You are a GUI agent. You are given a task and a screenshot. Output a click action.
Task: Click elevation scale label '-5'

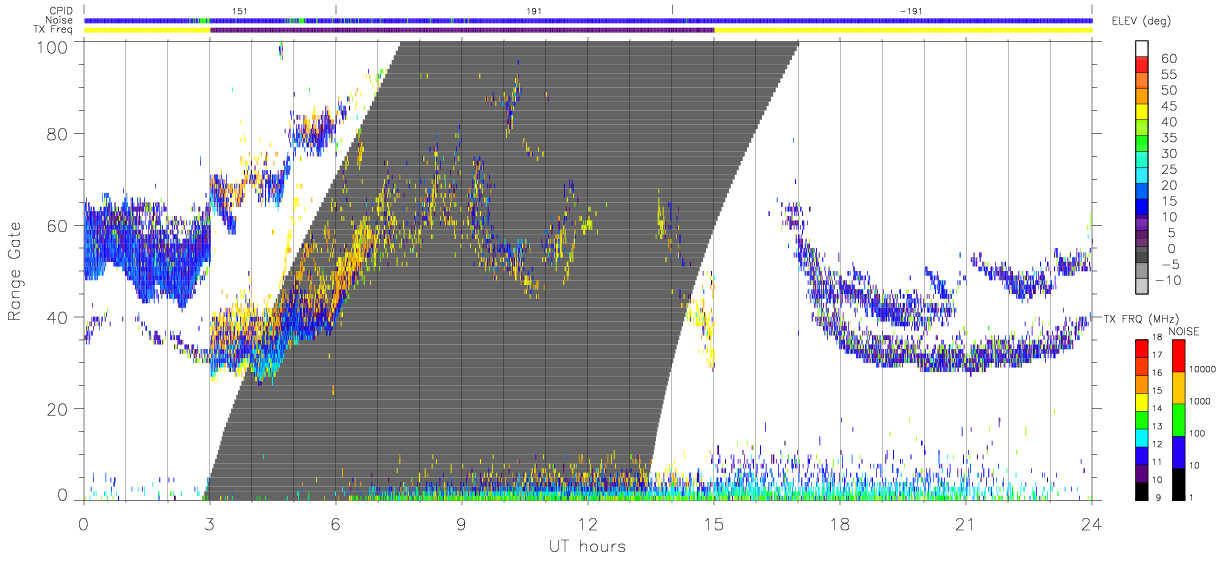point(1171,266)
